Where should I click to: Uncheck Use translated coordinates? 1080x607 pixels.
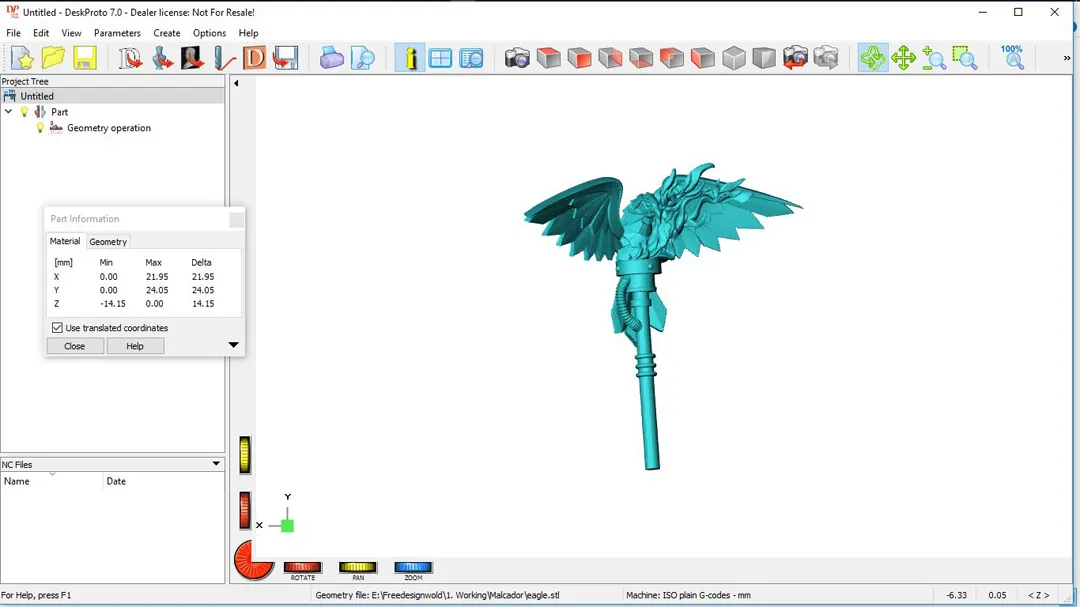57,328
